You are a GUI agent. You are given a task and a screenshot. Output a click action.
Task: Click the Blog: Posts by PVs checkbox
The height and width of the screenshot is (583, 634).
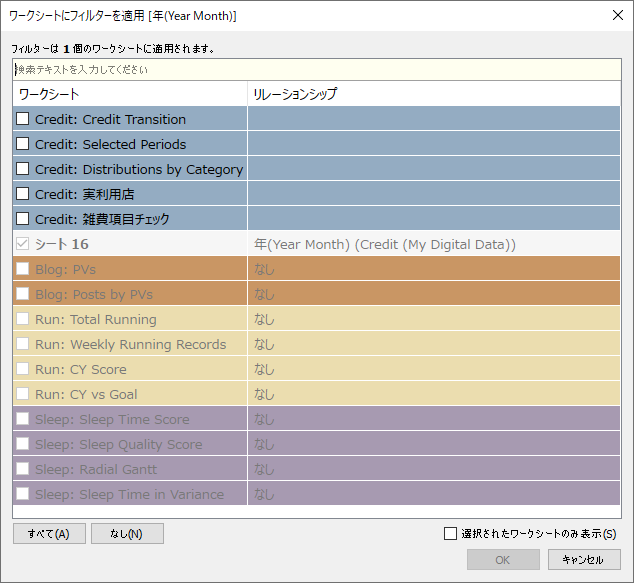(x=23, y=294)
